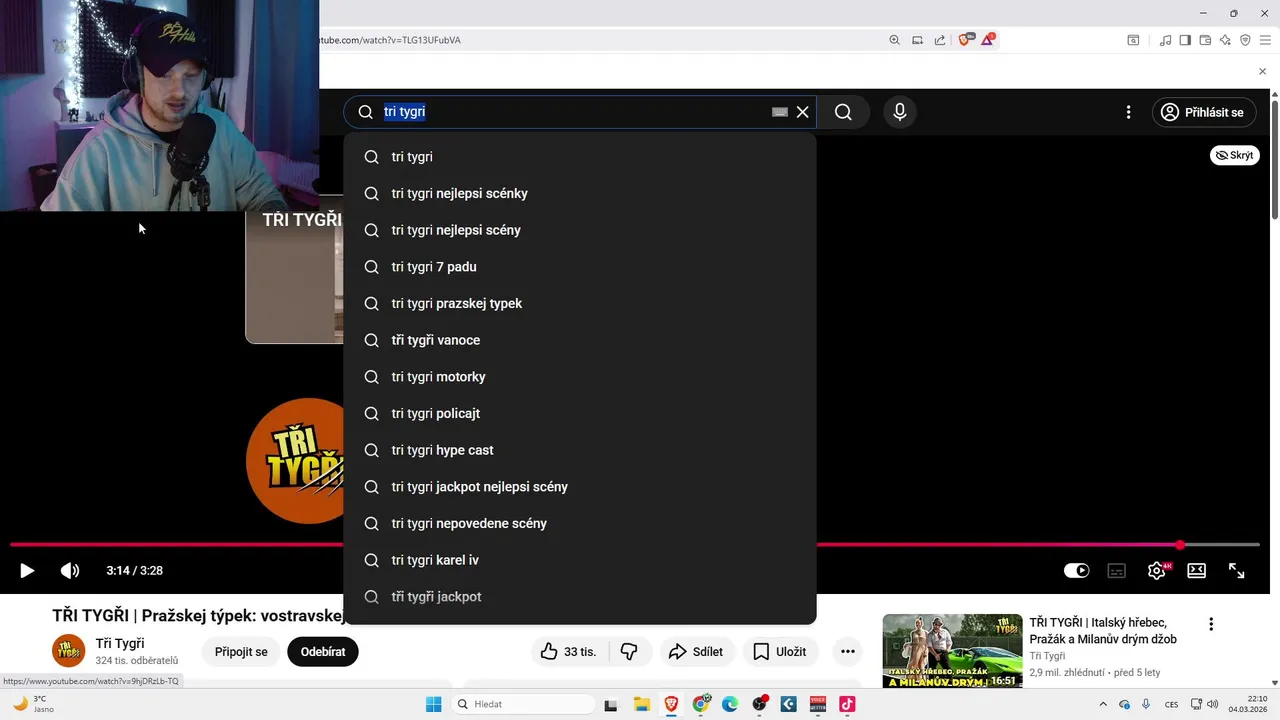Close the browser infobar with X

(x=1262, y=72)
